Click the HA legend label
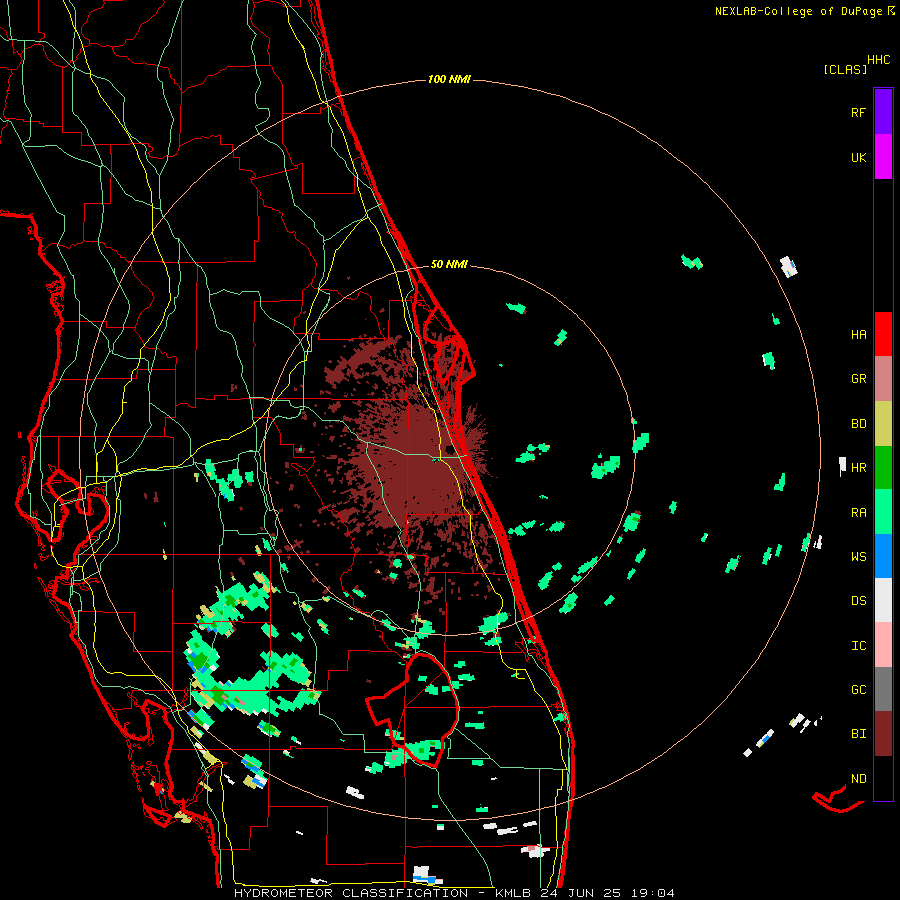900x900 pixels. tap(858, 334)
